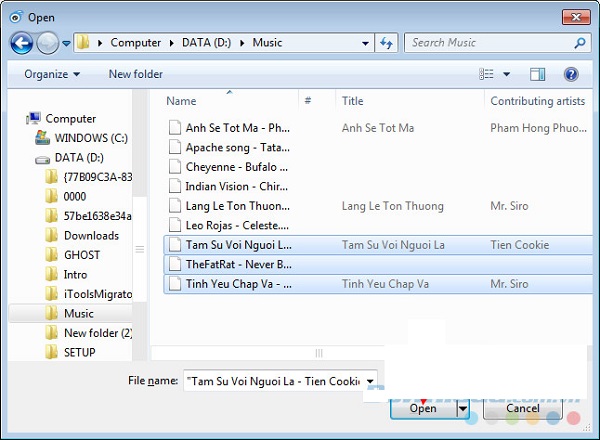Expand the File name dropdown arrow
The width and height of the screenshot is (600, 440).
coord(370,381)
